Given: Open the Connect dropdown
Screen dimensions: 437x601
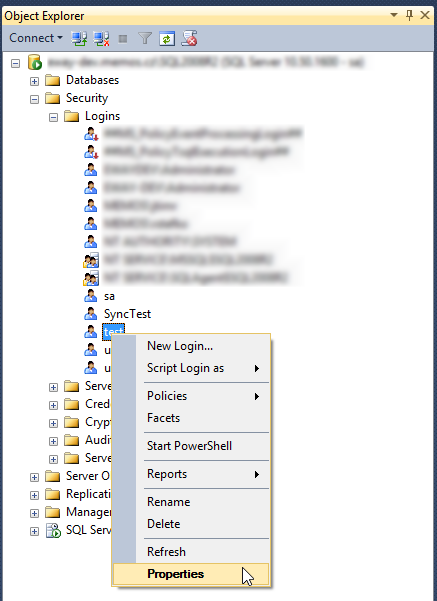Looking at the screenshot, I should tap(36, 38).
